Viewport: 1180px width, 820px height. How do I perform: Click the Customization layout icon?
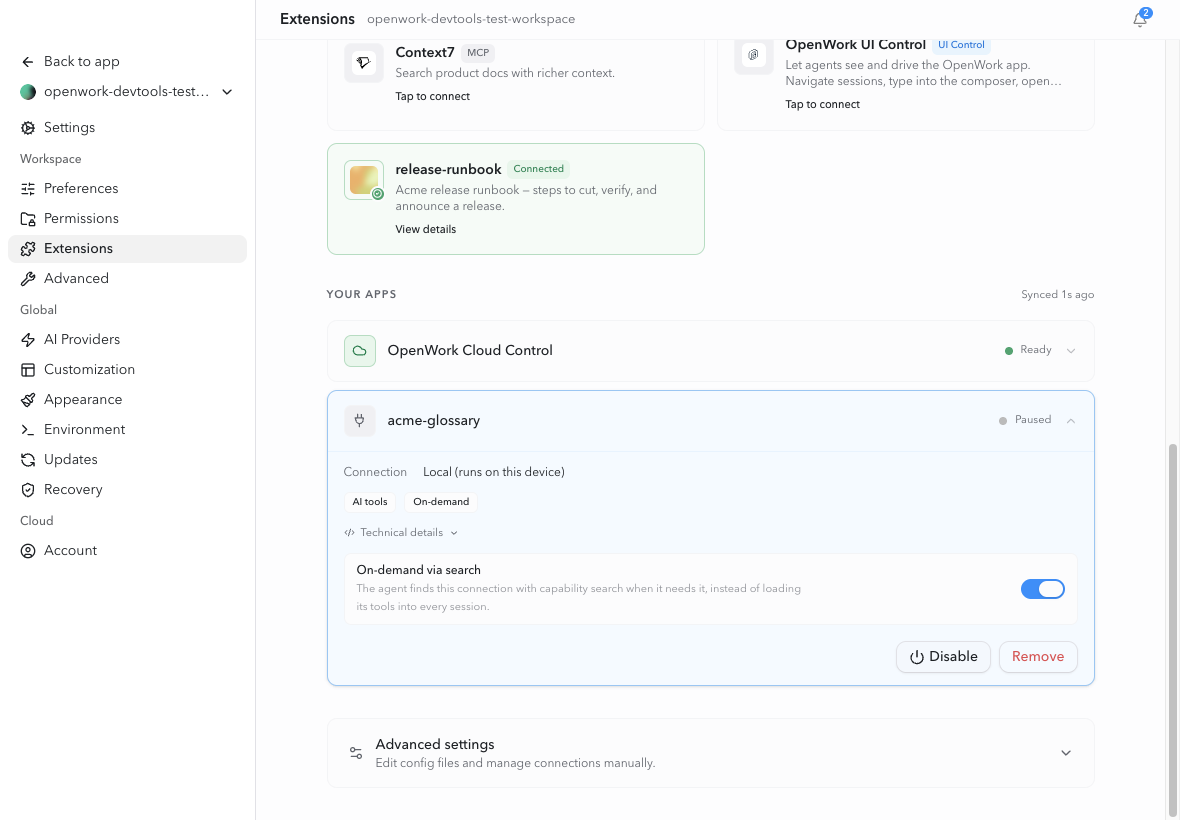[x=28, y=370]
